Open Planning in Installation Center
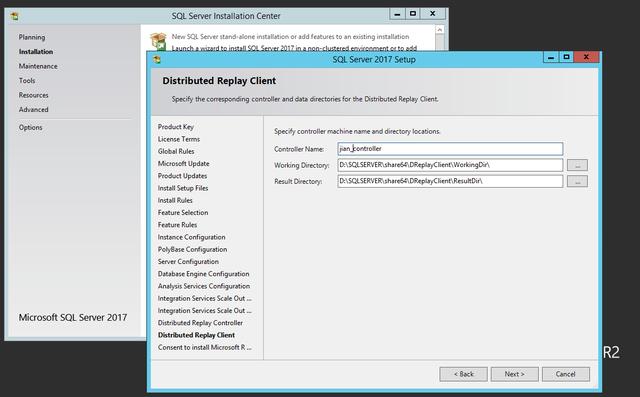640x397 pixels. click(32, 37)
